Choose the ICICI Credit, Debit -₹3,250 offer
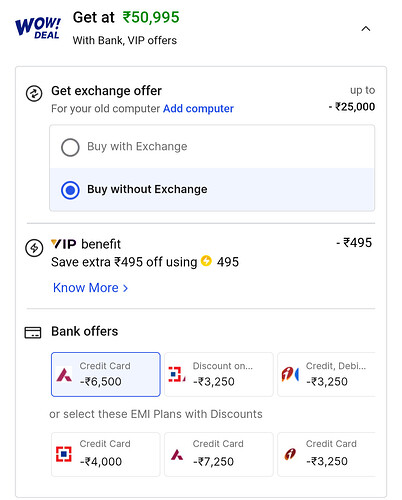 click(x=326, y=374)
